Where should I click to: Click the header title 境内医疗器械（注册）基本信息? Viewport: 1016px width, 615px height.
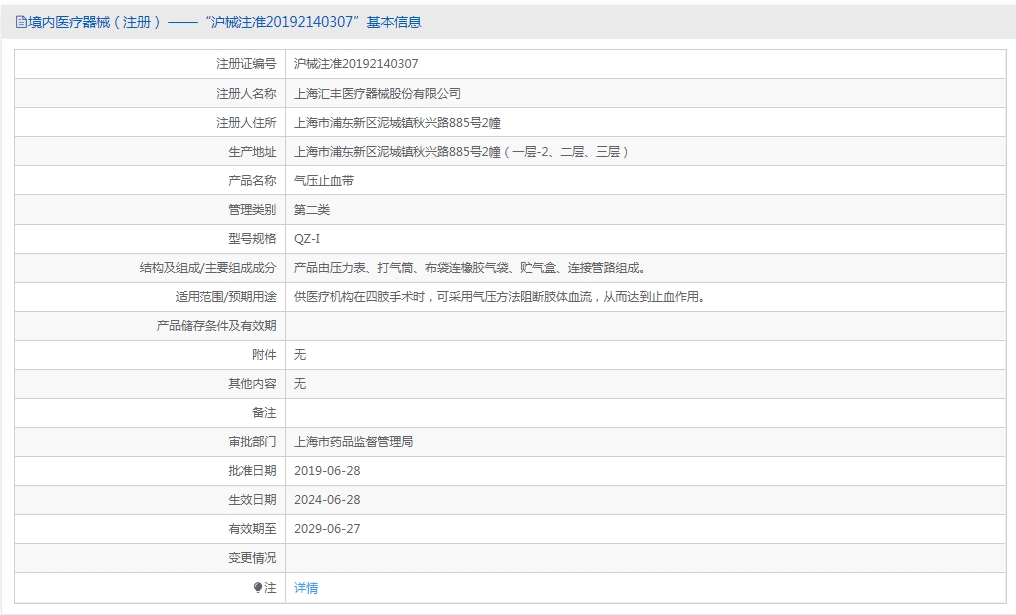pos(224,23)
